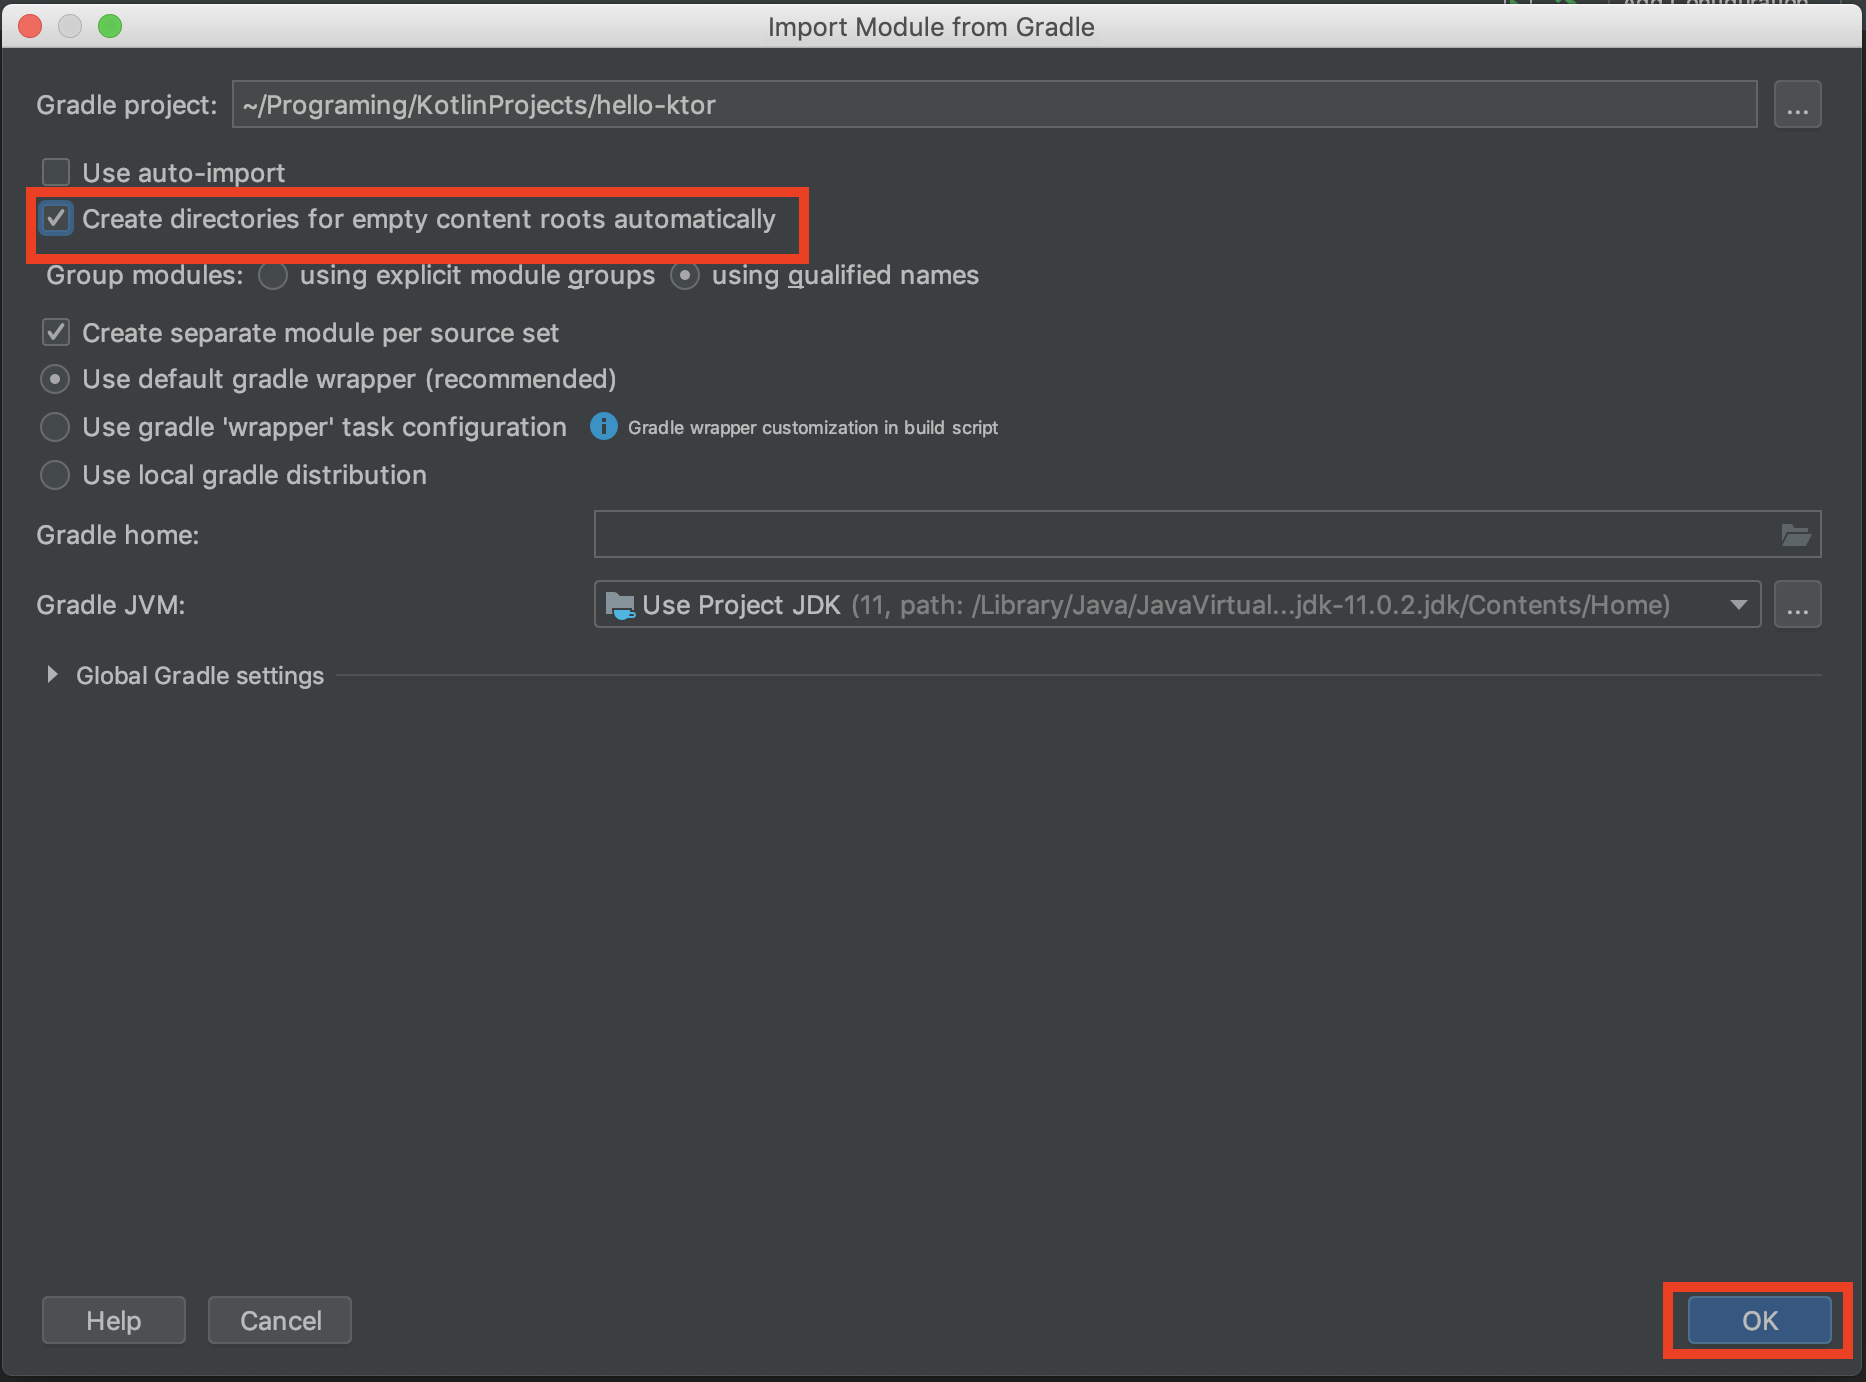Click the green zoom window button
The width and height of the screenshot is (1866, 1382).
point(110,26)
